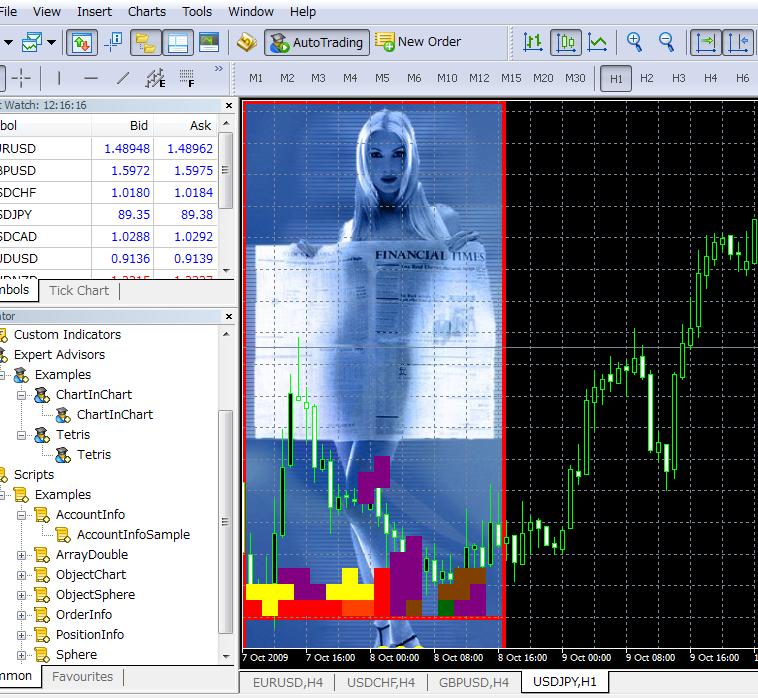This screenshot has height=698, width=758.
Task: Open the profiles dropdown arrow
Action: click(51, 43)
